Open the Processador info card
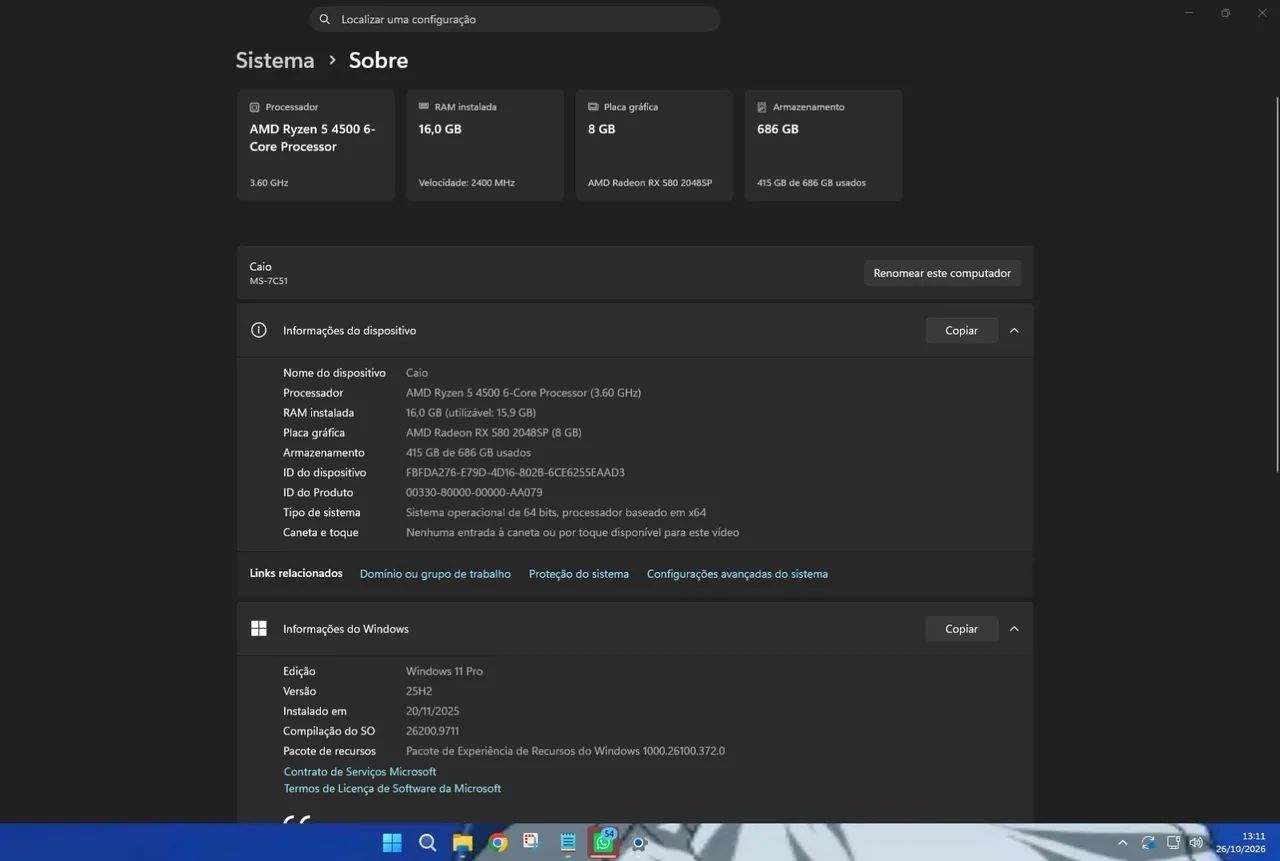Viewport: 1280px width, 861px height. point(316,145)
